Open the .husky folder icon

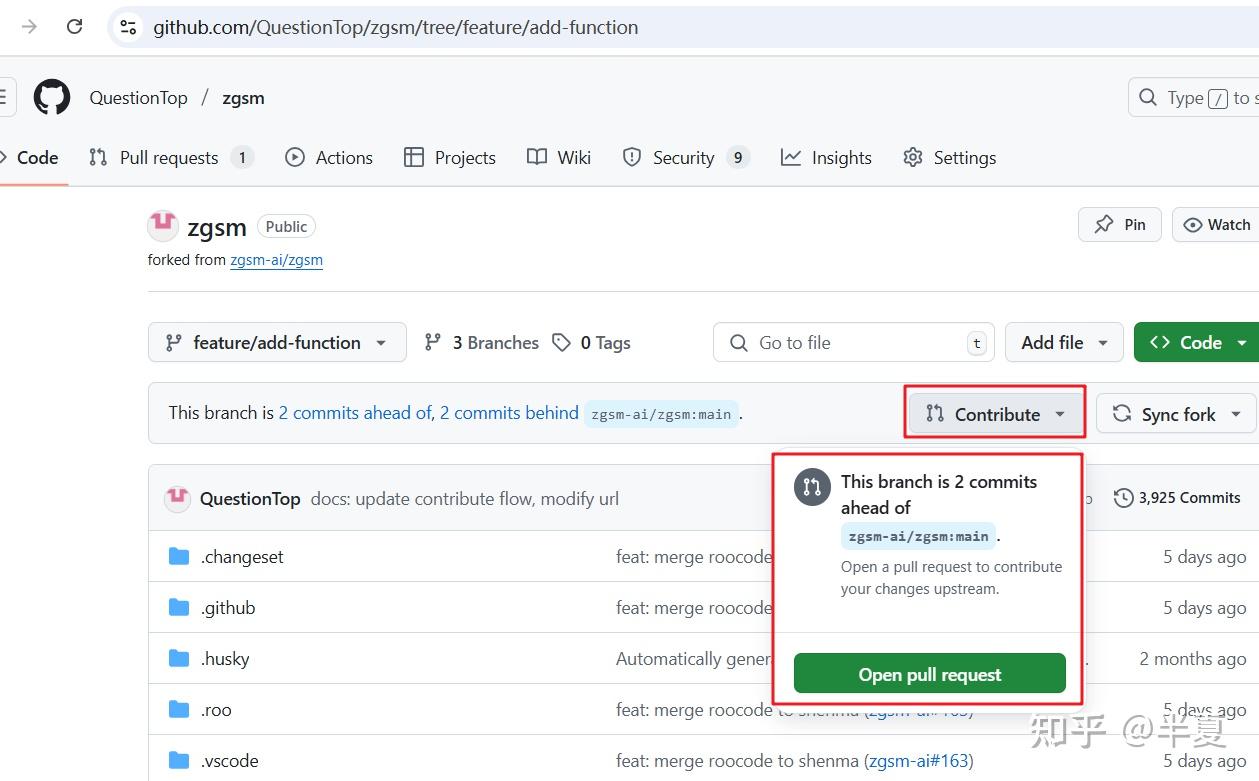coord(179,658)
